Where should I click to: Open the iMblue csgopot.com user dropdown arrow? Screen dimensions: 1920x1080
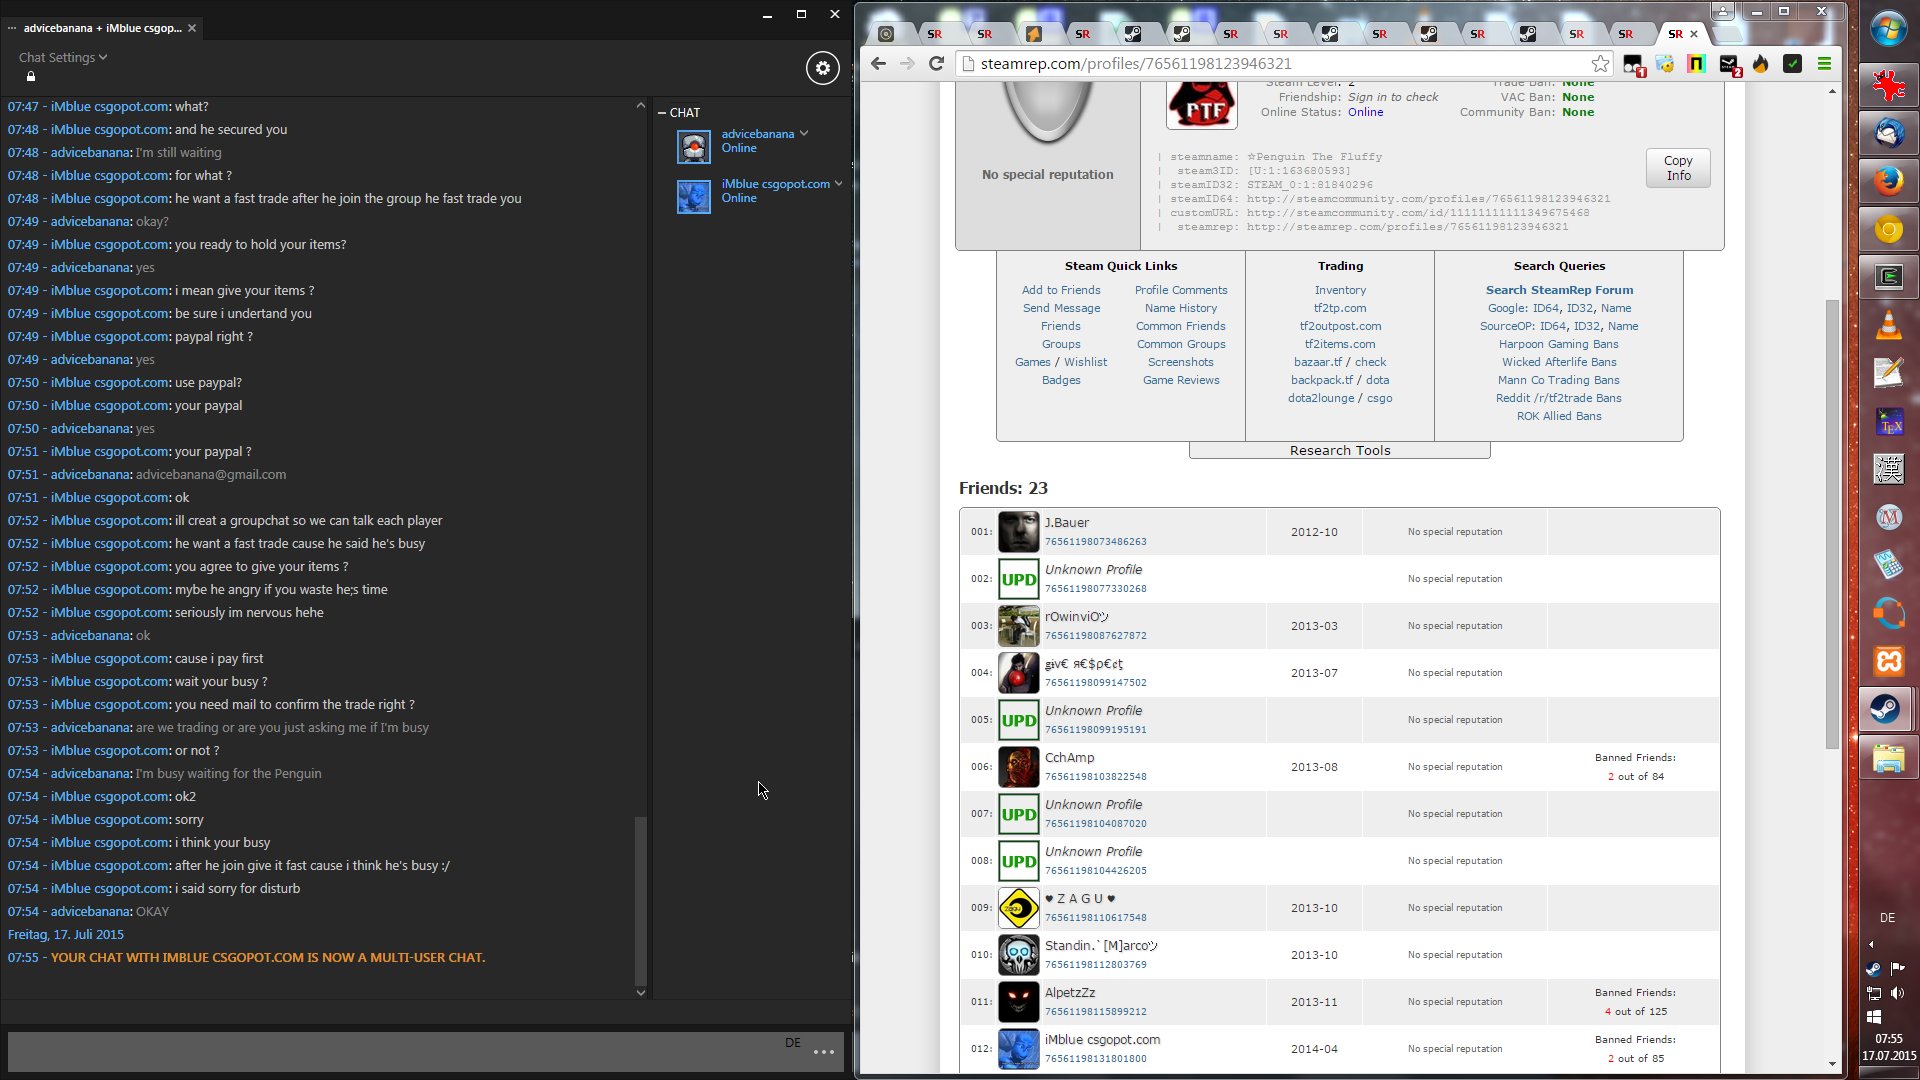(x=838, y=184)
